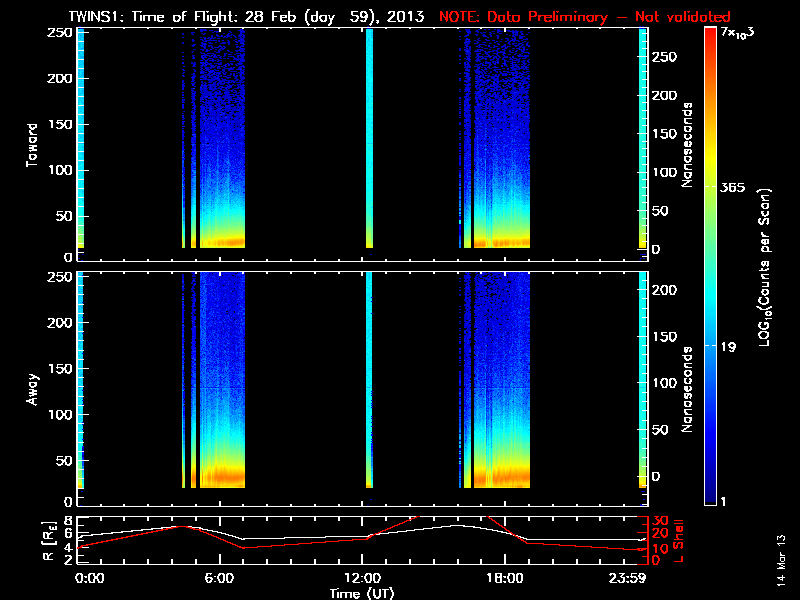Viewport: 800px width, 600px height.
Task: Click the 'Toward' panel axis label
Action: tap(33, 144)
